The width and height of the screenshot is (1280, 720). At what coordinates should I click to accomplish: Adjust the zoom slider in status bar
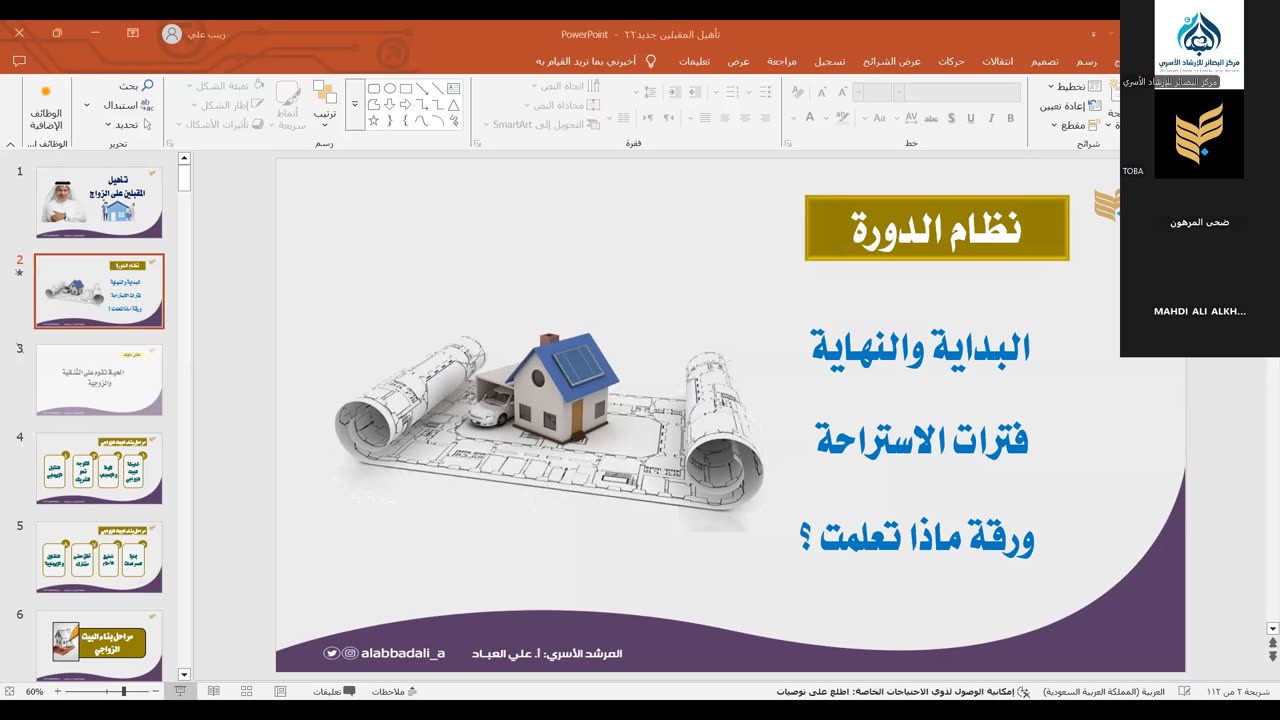pyautogui.click(x=124, y=691)
